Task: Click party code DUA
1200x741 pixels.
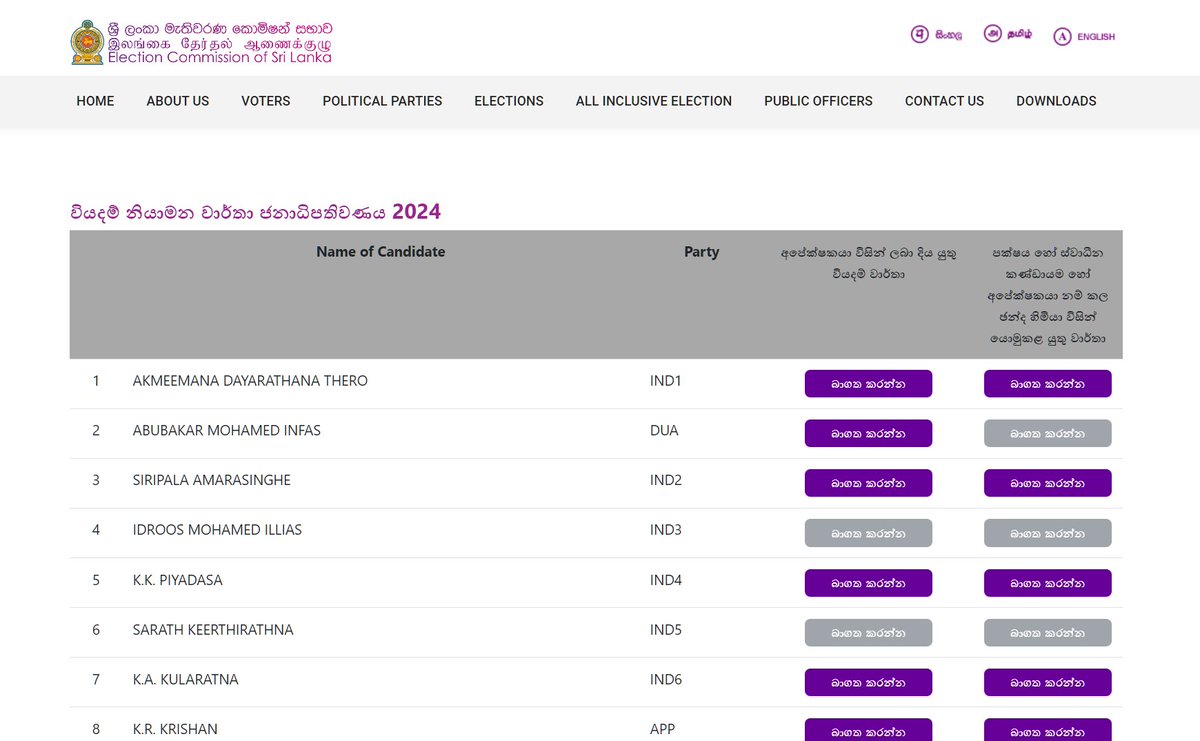Action: coord(664,431)
